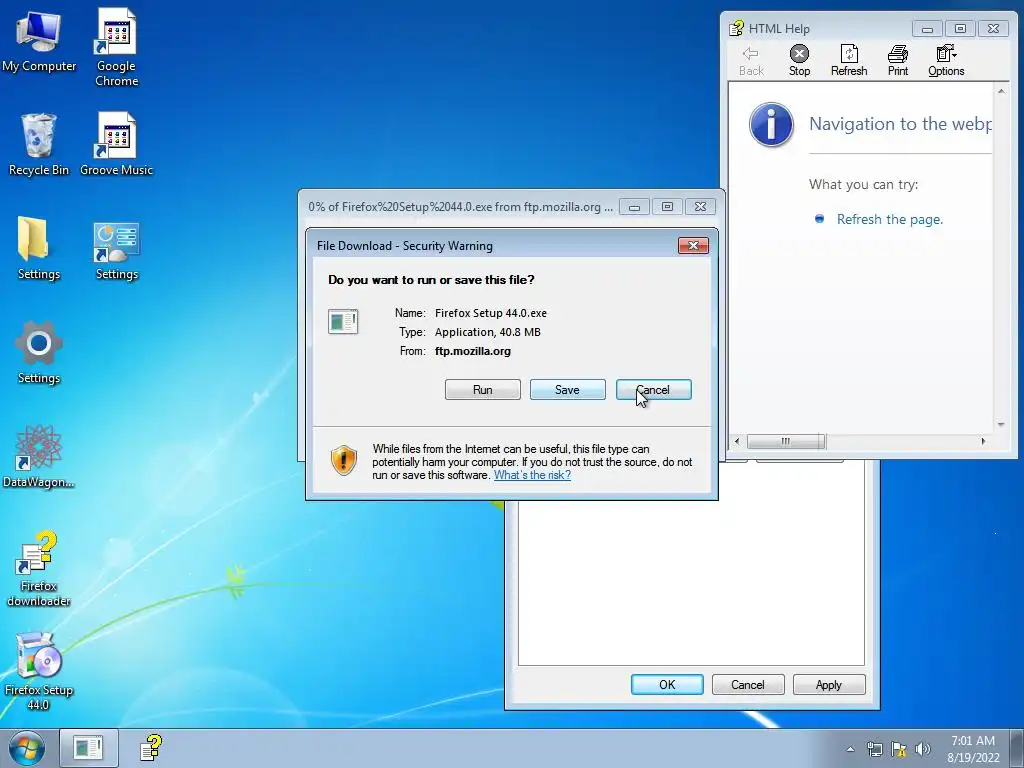Minimize the HTML Help window
The height and width of the screenshot is (768, 1024).
pos(927,29)
